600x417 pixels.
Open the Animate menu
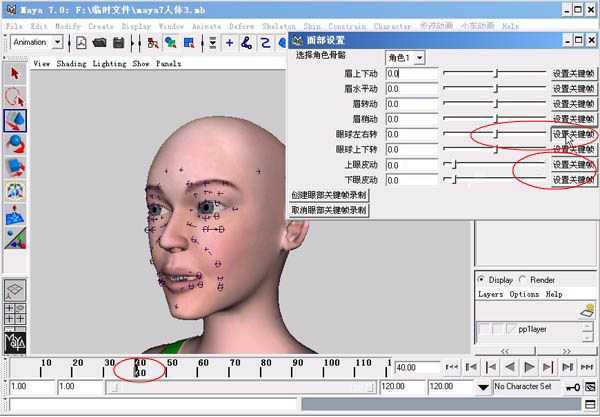(x=207, y=26)
